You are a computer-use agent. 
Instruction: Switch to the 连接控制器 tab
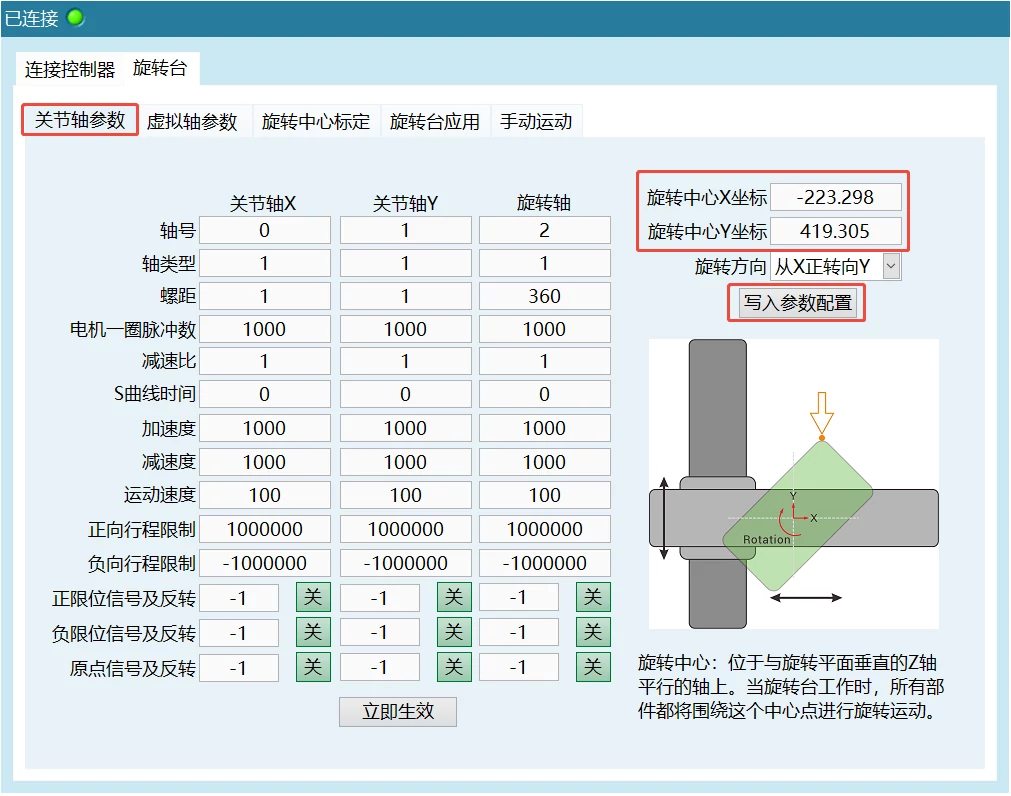[70, 69]
